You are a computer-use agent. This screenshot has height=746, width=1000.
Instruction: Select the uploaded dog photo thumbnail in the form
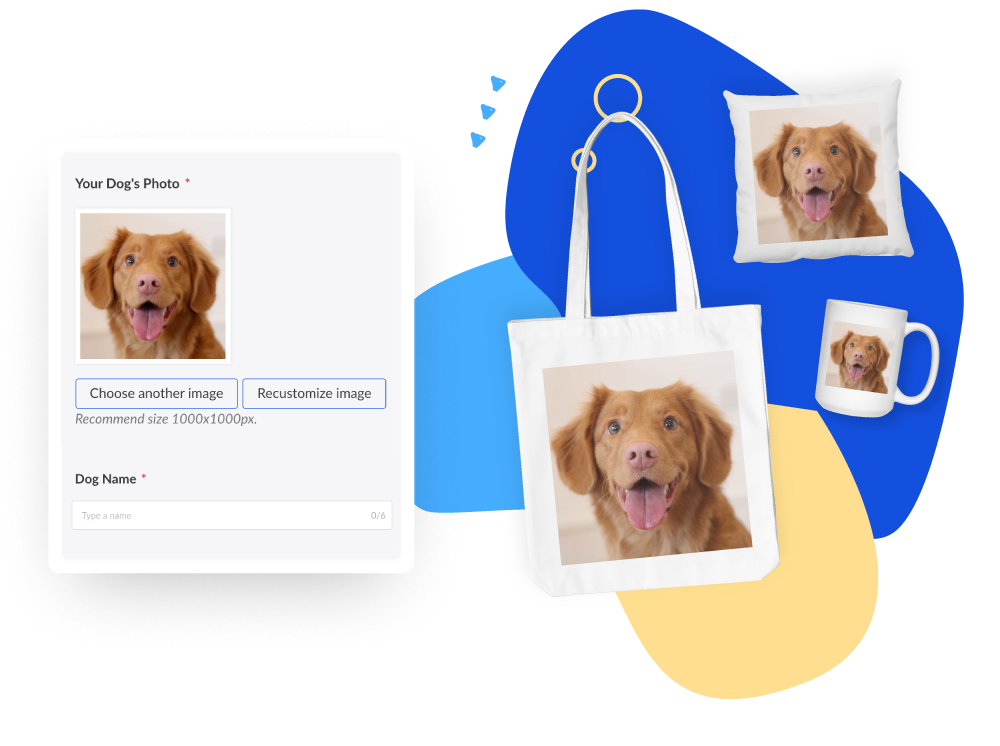click(153, 286)
